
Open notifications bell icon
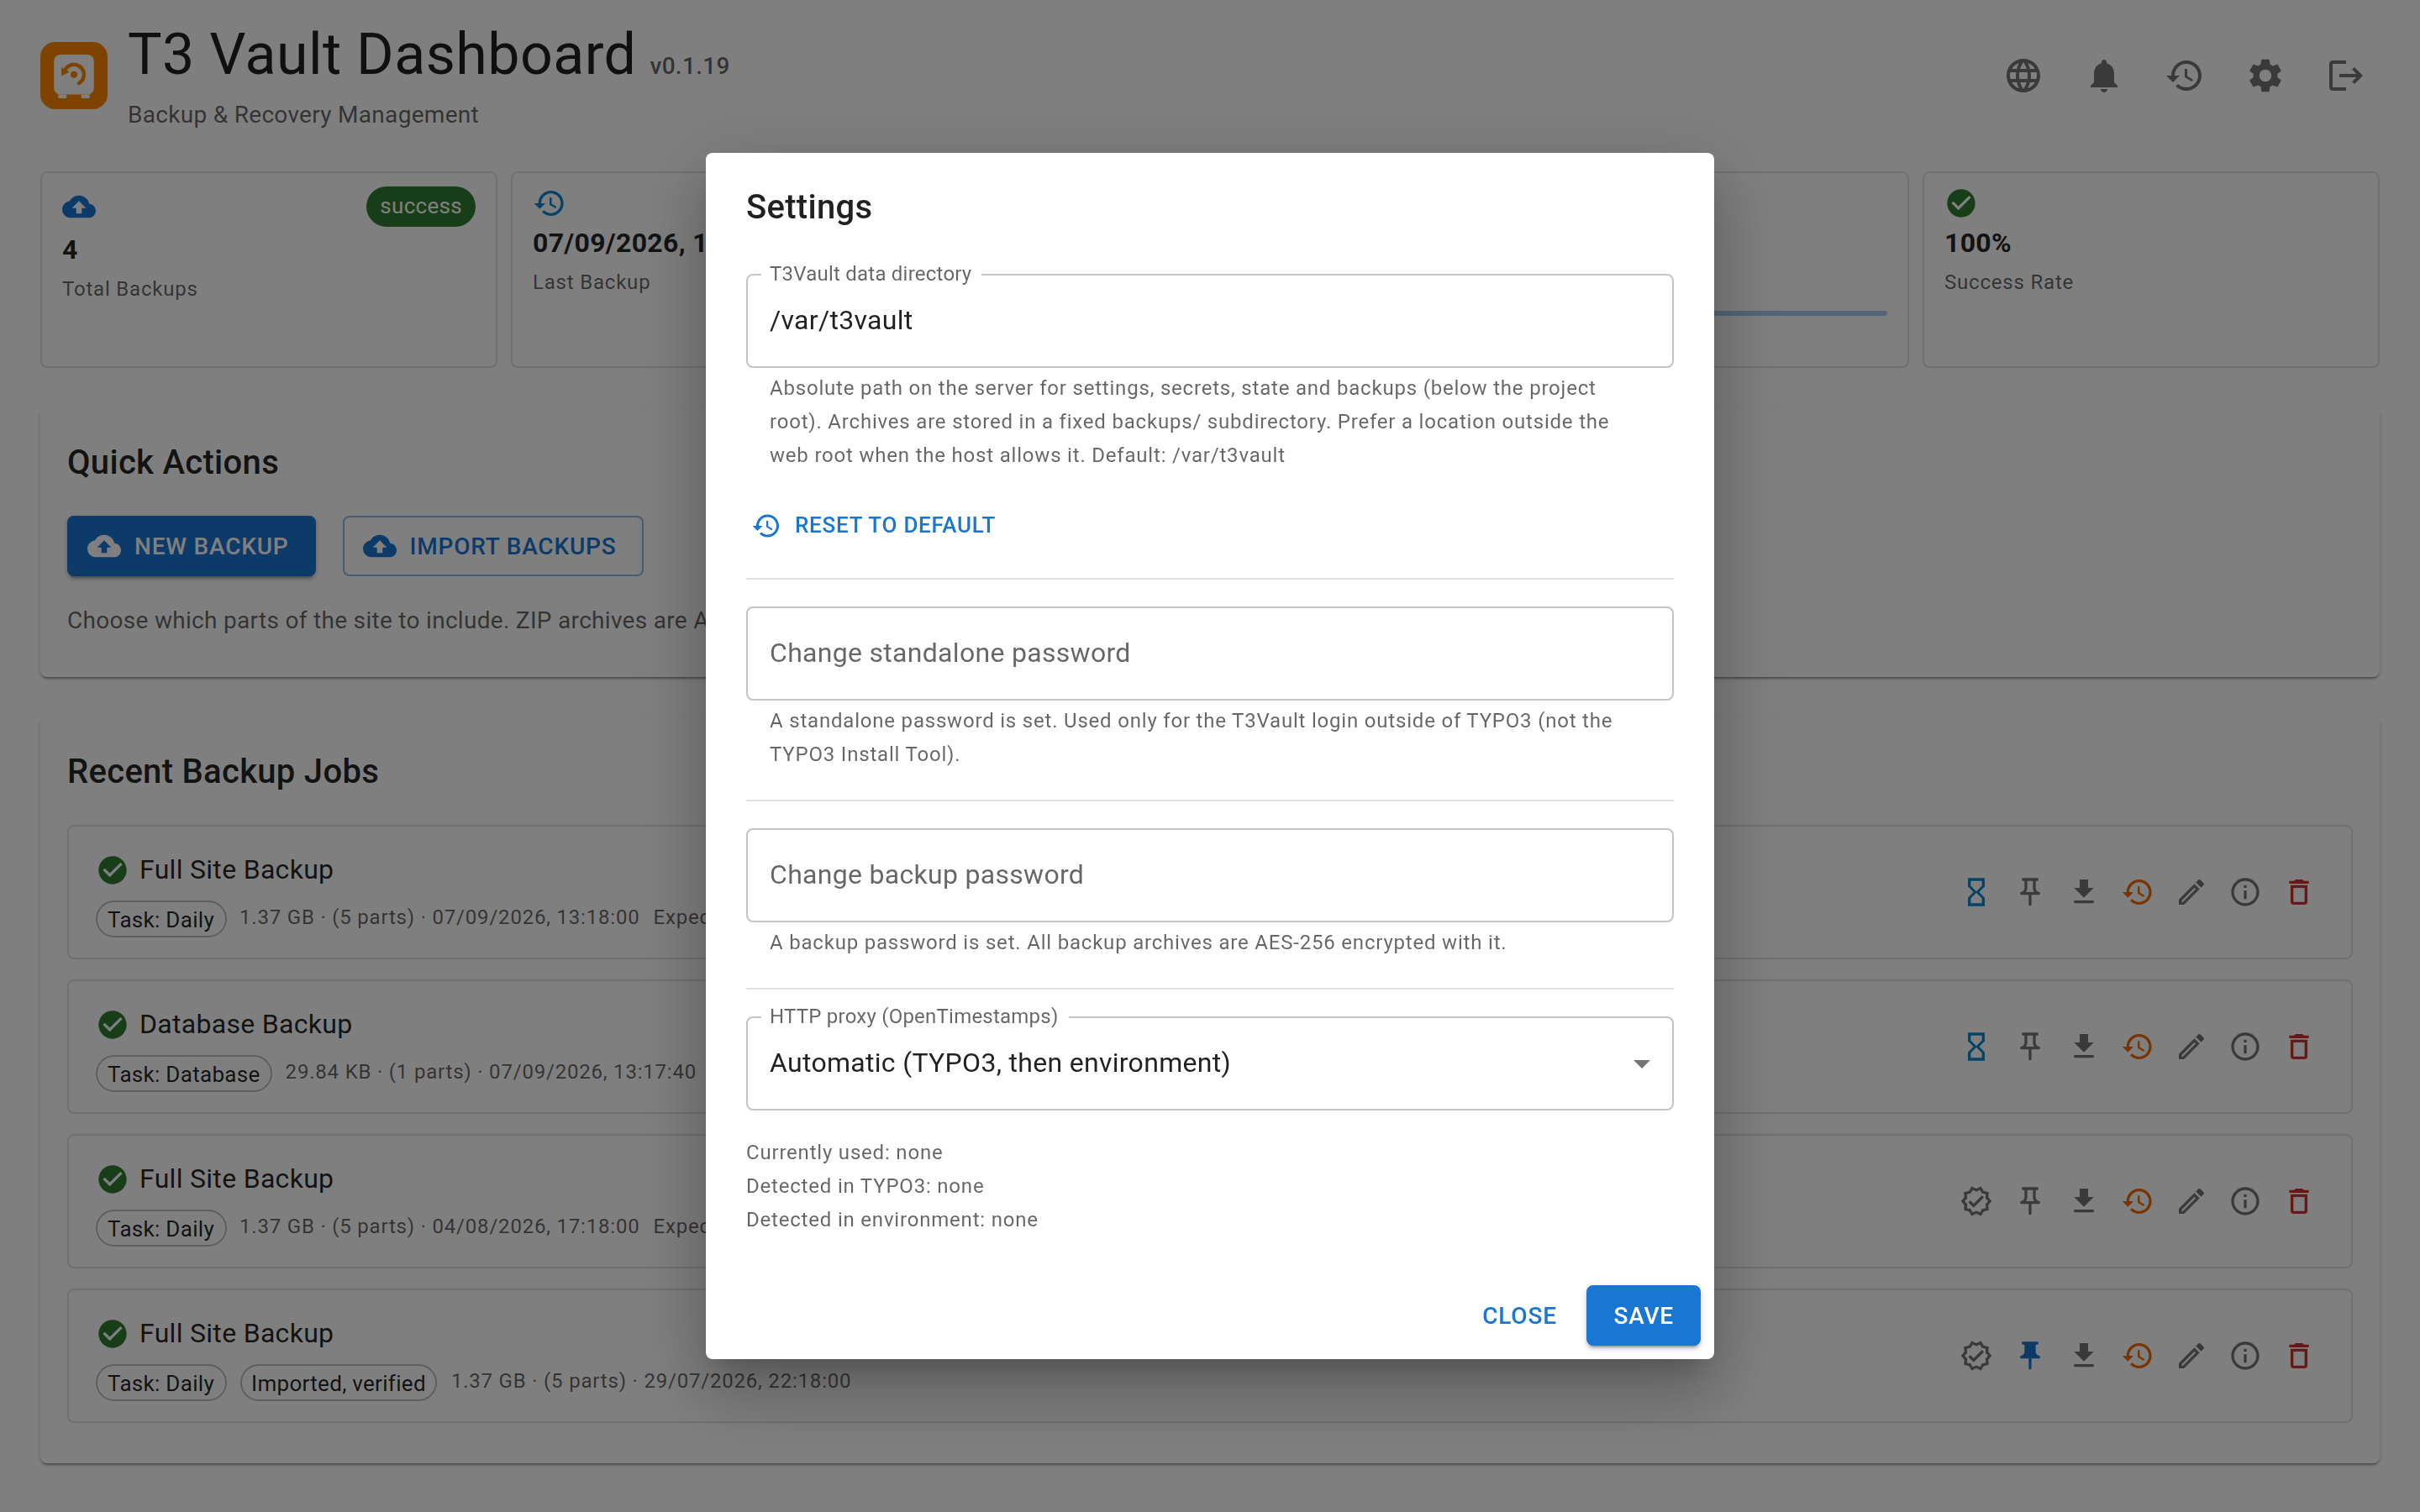(x=2104, y=76)
